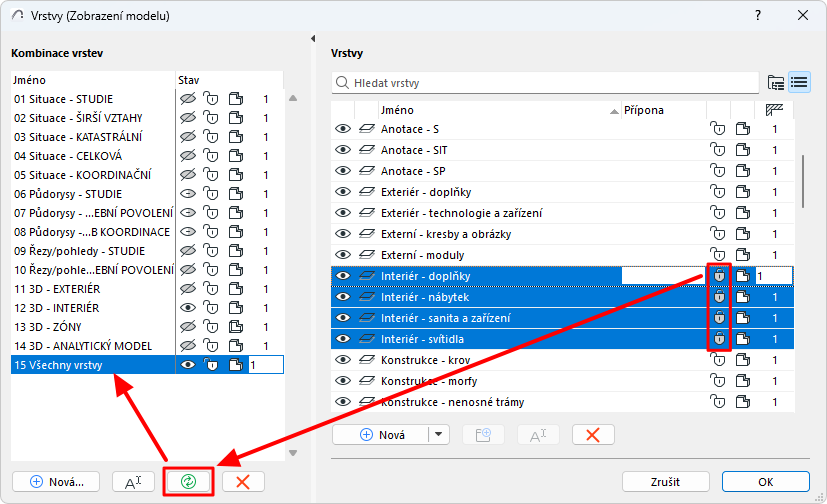
Task: Confirm layer settings with OK
Action: click(x=765, y=481)
